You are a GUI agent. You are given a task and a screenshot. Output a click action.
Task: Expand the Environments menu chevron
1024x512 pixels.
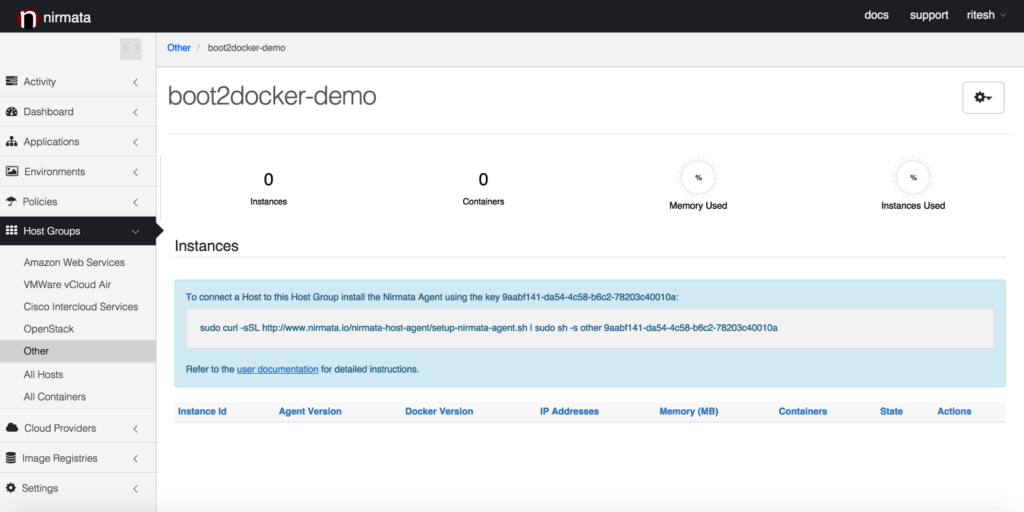tap(135, 172)
